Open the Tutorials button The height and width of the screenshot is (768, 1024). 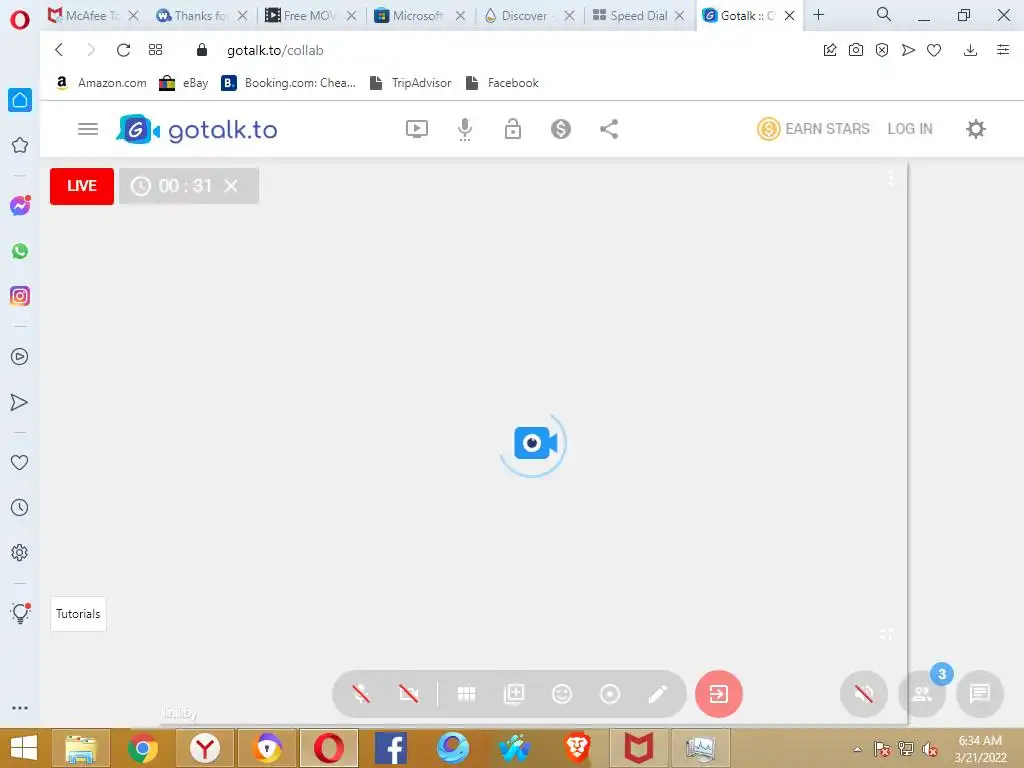click(x=78, y=614)
